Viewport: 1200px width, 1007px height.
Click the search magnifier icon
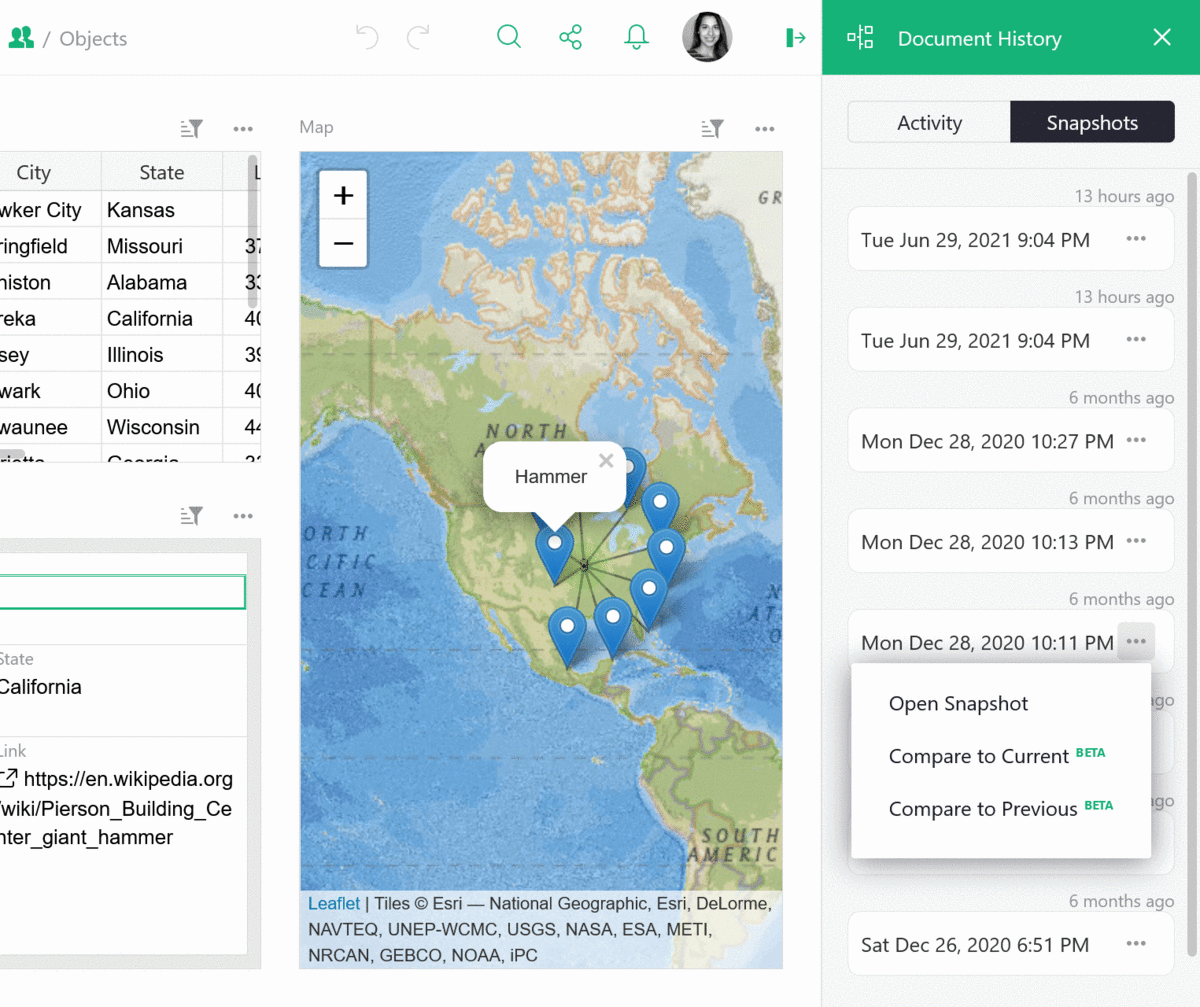click(x=509, y=38)
